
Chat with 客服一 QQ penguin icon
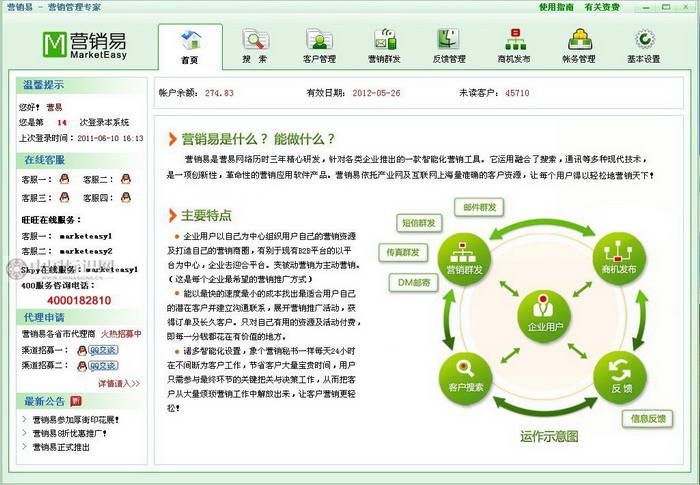pyautogui.click(x=64, y=179)
